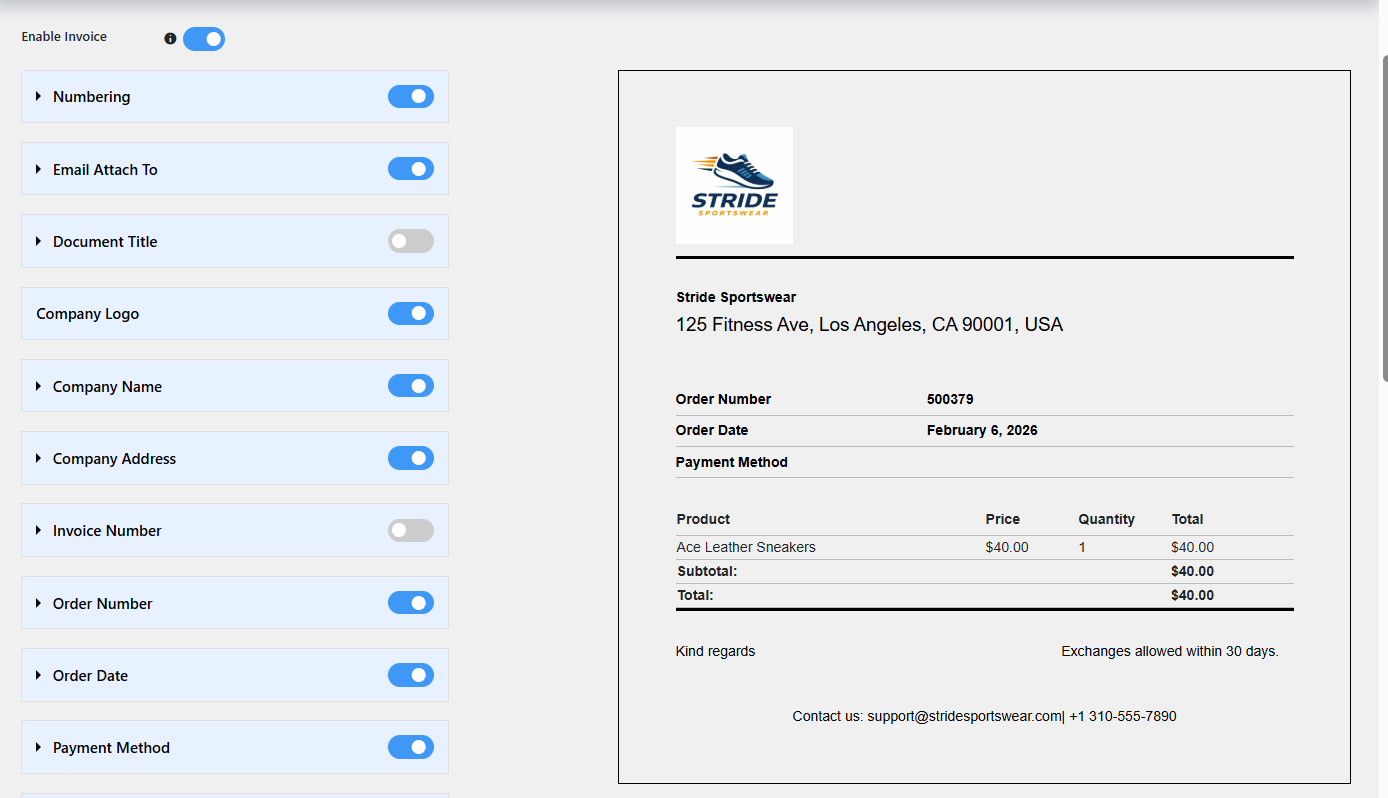Click the Order Number label in the preview
Screen dimensions: 1388x798
(723, 399)
